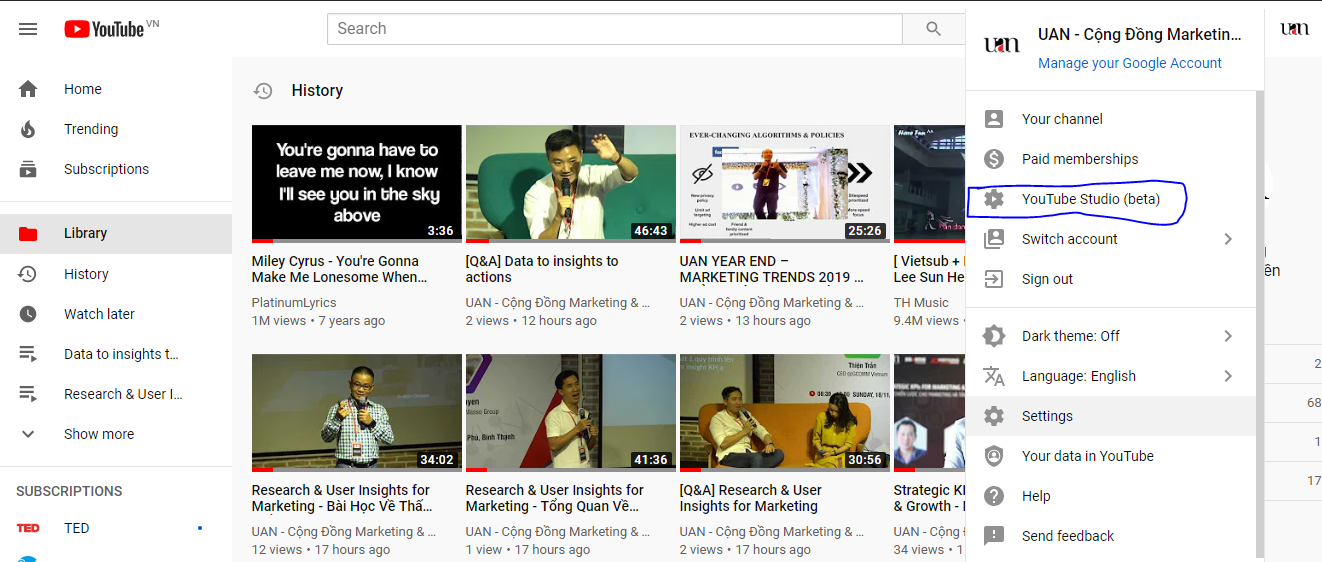Click the UAN account name in menu
Image resolution: width=1322 pixels, height=562 pixels.
pyautogui.click(x=1140, y=34)
